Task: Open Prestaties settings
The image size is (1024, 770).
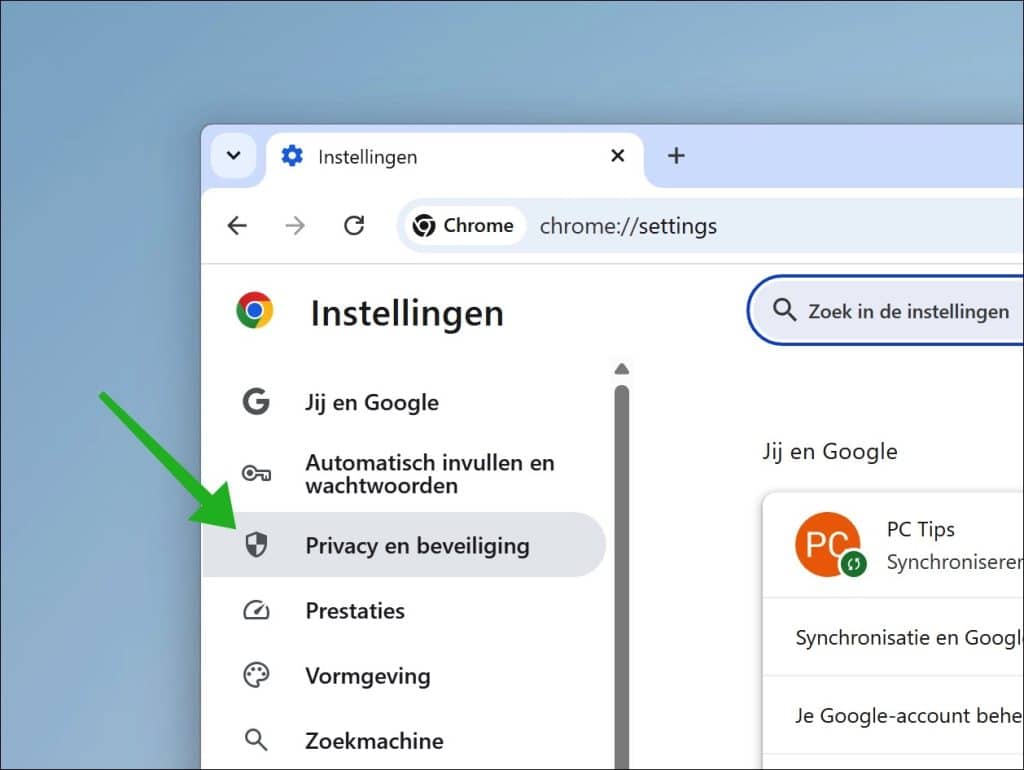Action: tap(404, 611)
